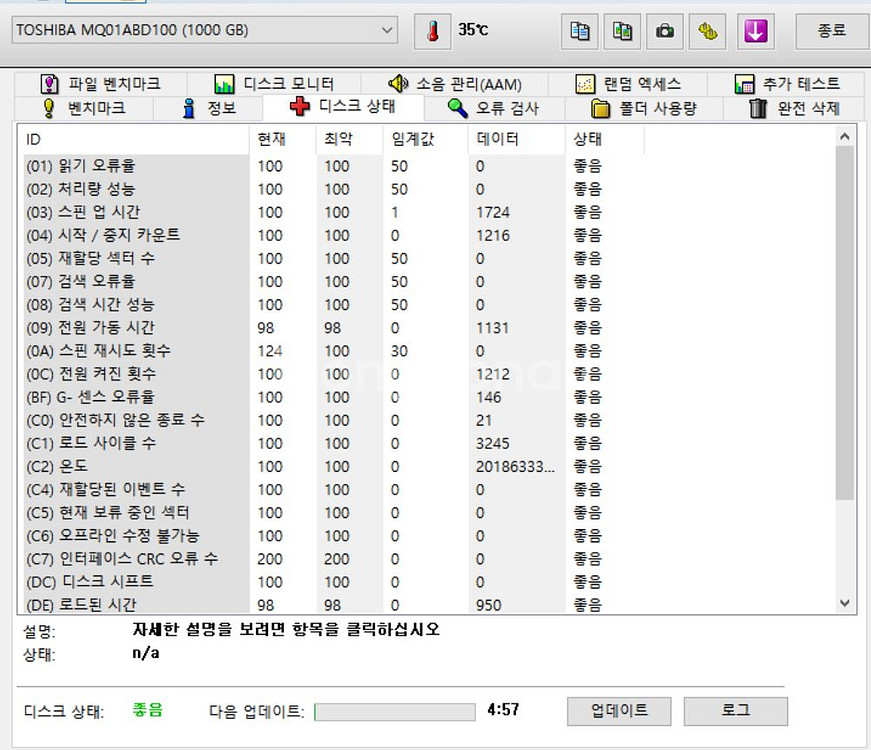
Task: Select the (C0) 안전하지 않은 종료 수 row
Action: (333, 421)
